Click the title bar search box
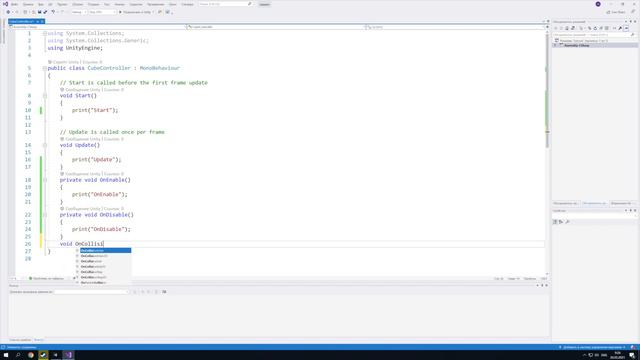The height and width of the screenshot is (360, 640). click(x=226, y=4)
